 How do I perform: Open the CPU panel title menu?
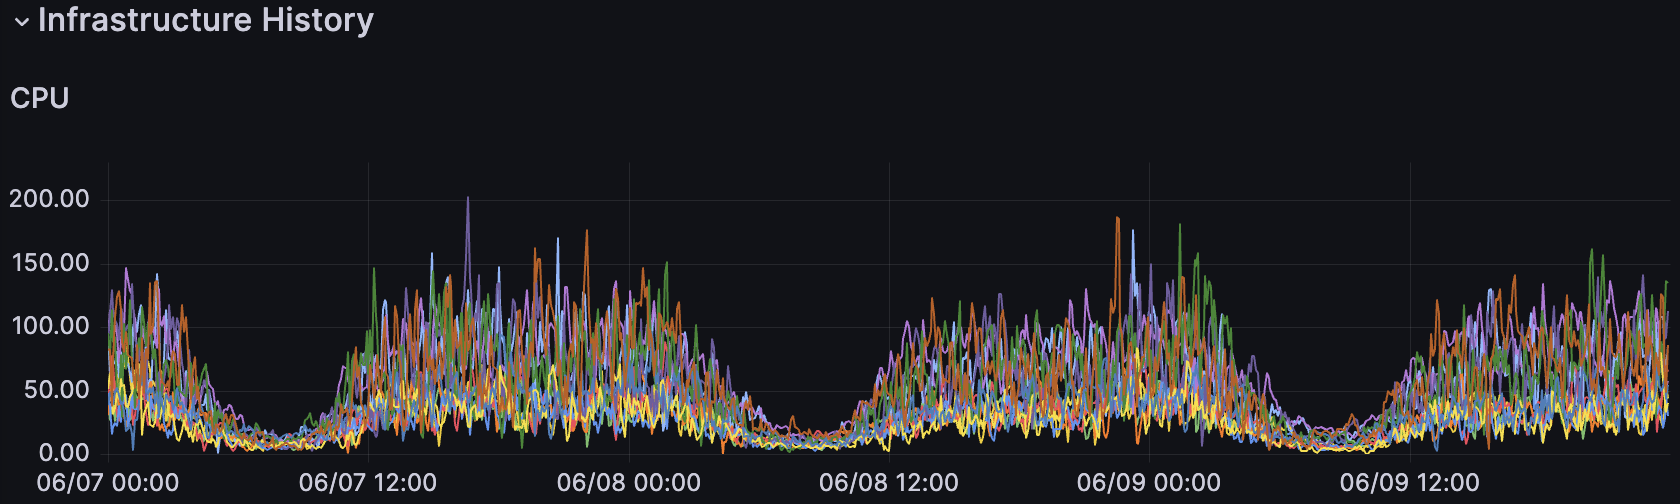[40, 98]
